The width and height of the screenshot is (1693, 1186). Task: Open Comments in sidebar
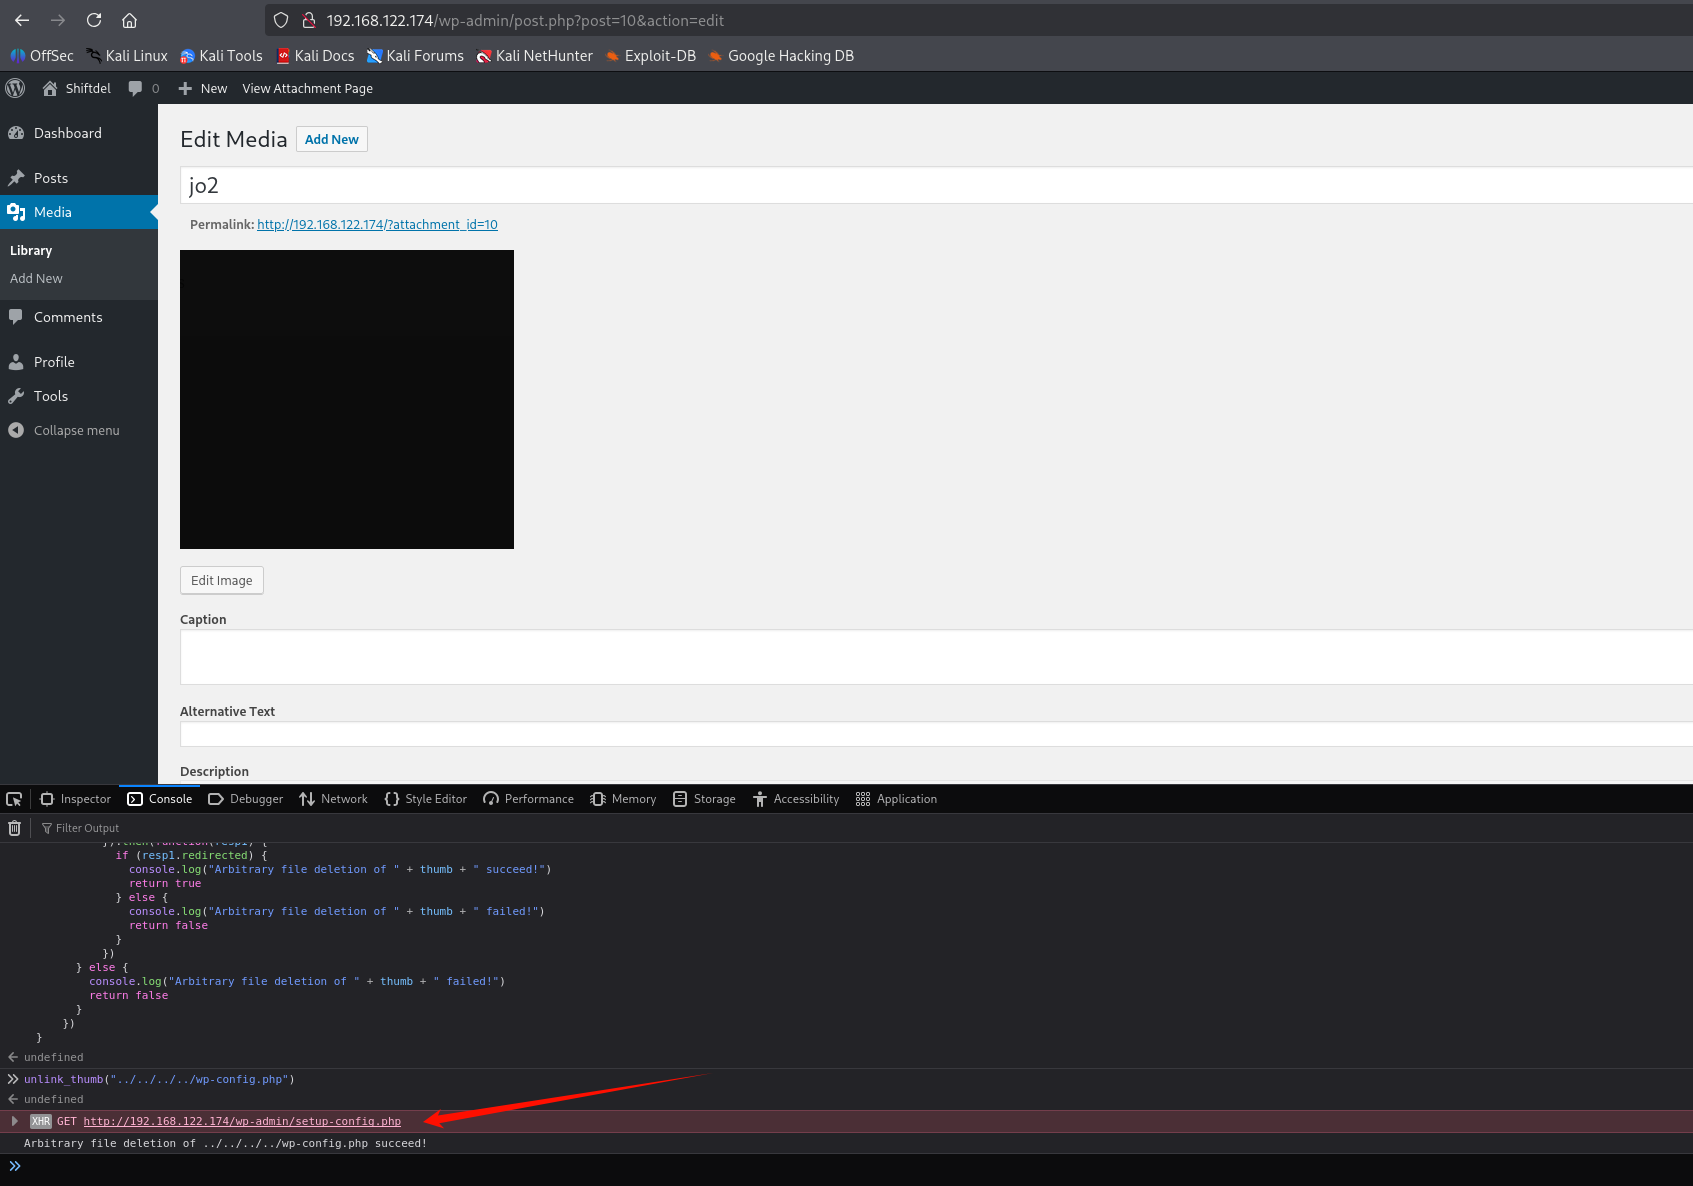coord(79,317)
